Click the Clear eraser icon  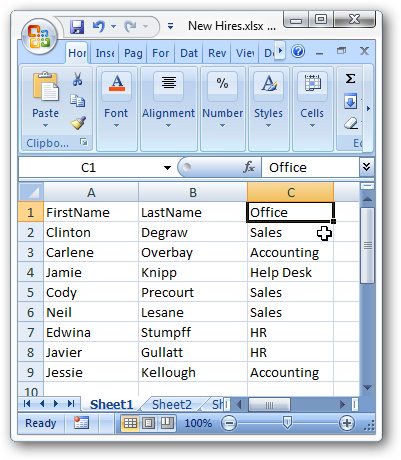[351, 123]
